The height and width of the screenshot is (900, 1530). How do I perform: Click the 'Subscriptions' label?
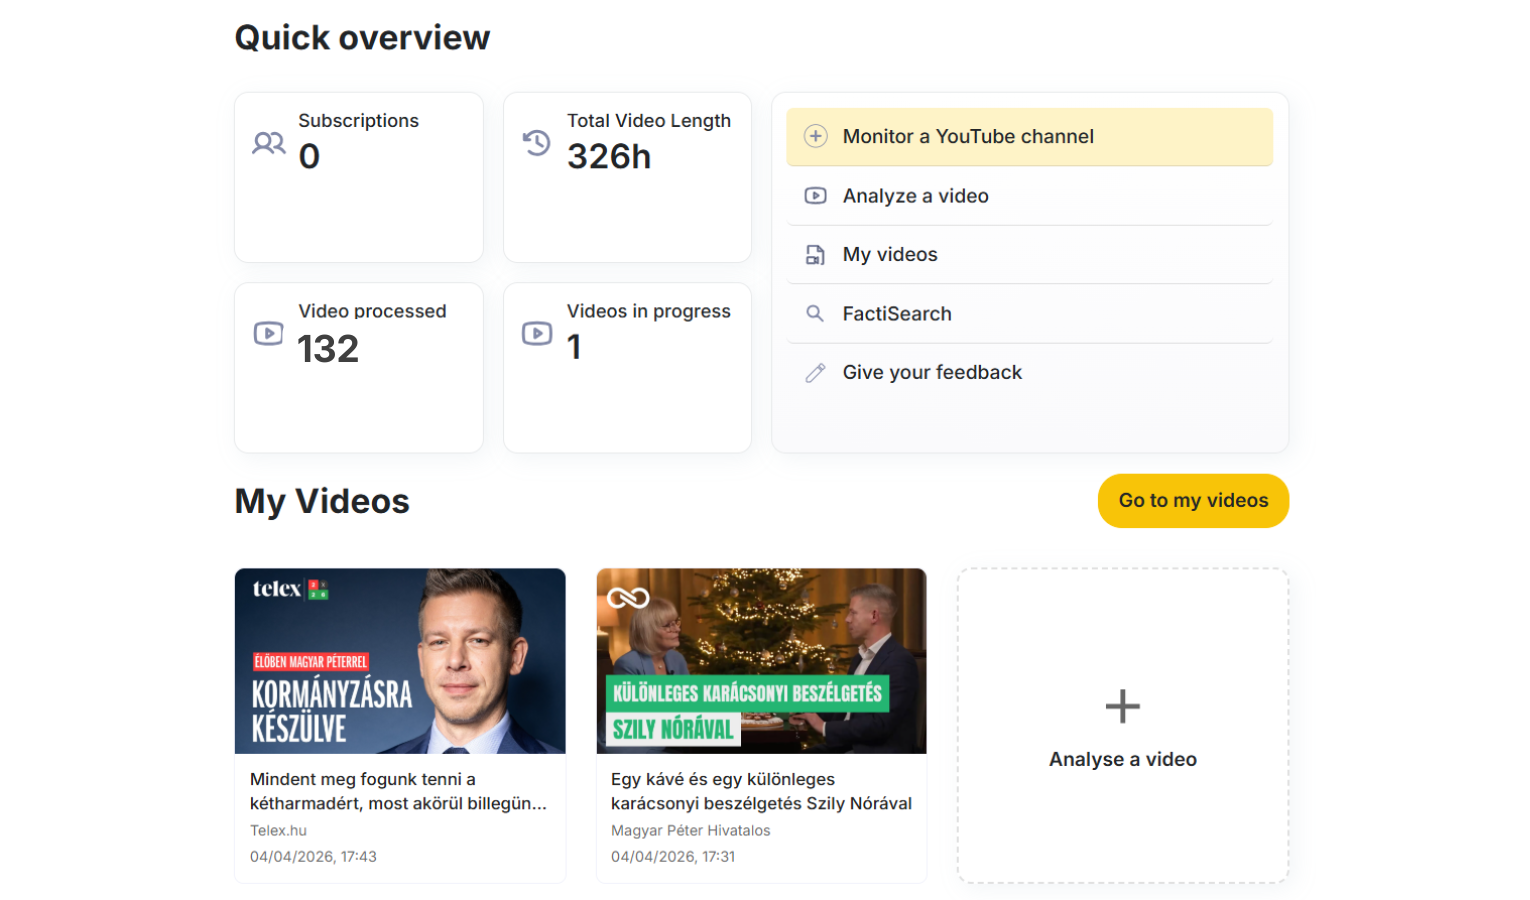pos(358,120)
